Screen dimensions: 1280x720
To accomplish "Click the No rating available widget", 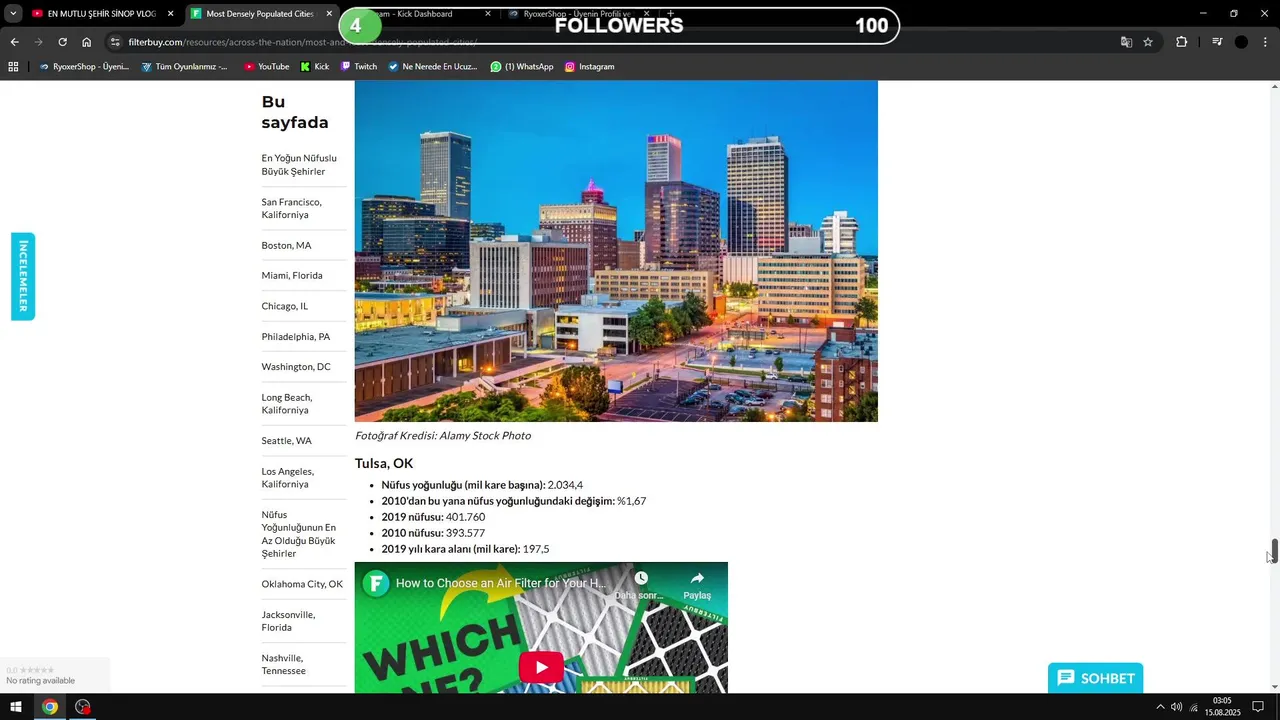I will (54, 675).
